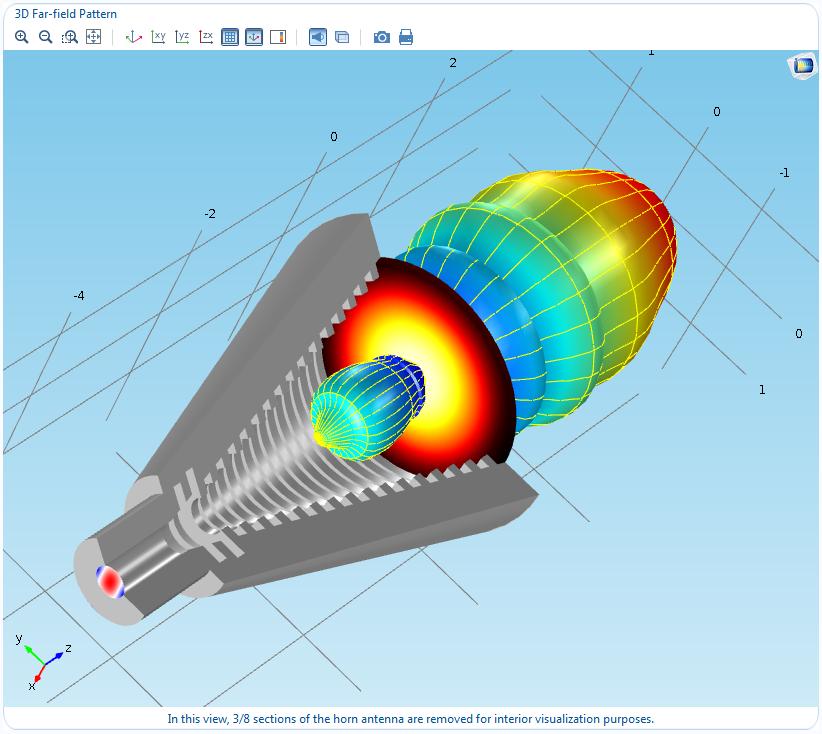This screenshot has width=822, height=734.
Task: Click the axis tick label -2
Action: pos(210,214)
